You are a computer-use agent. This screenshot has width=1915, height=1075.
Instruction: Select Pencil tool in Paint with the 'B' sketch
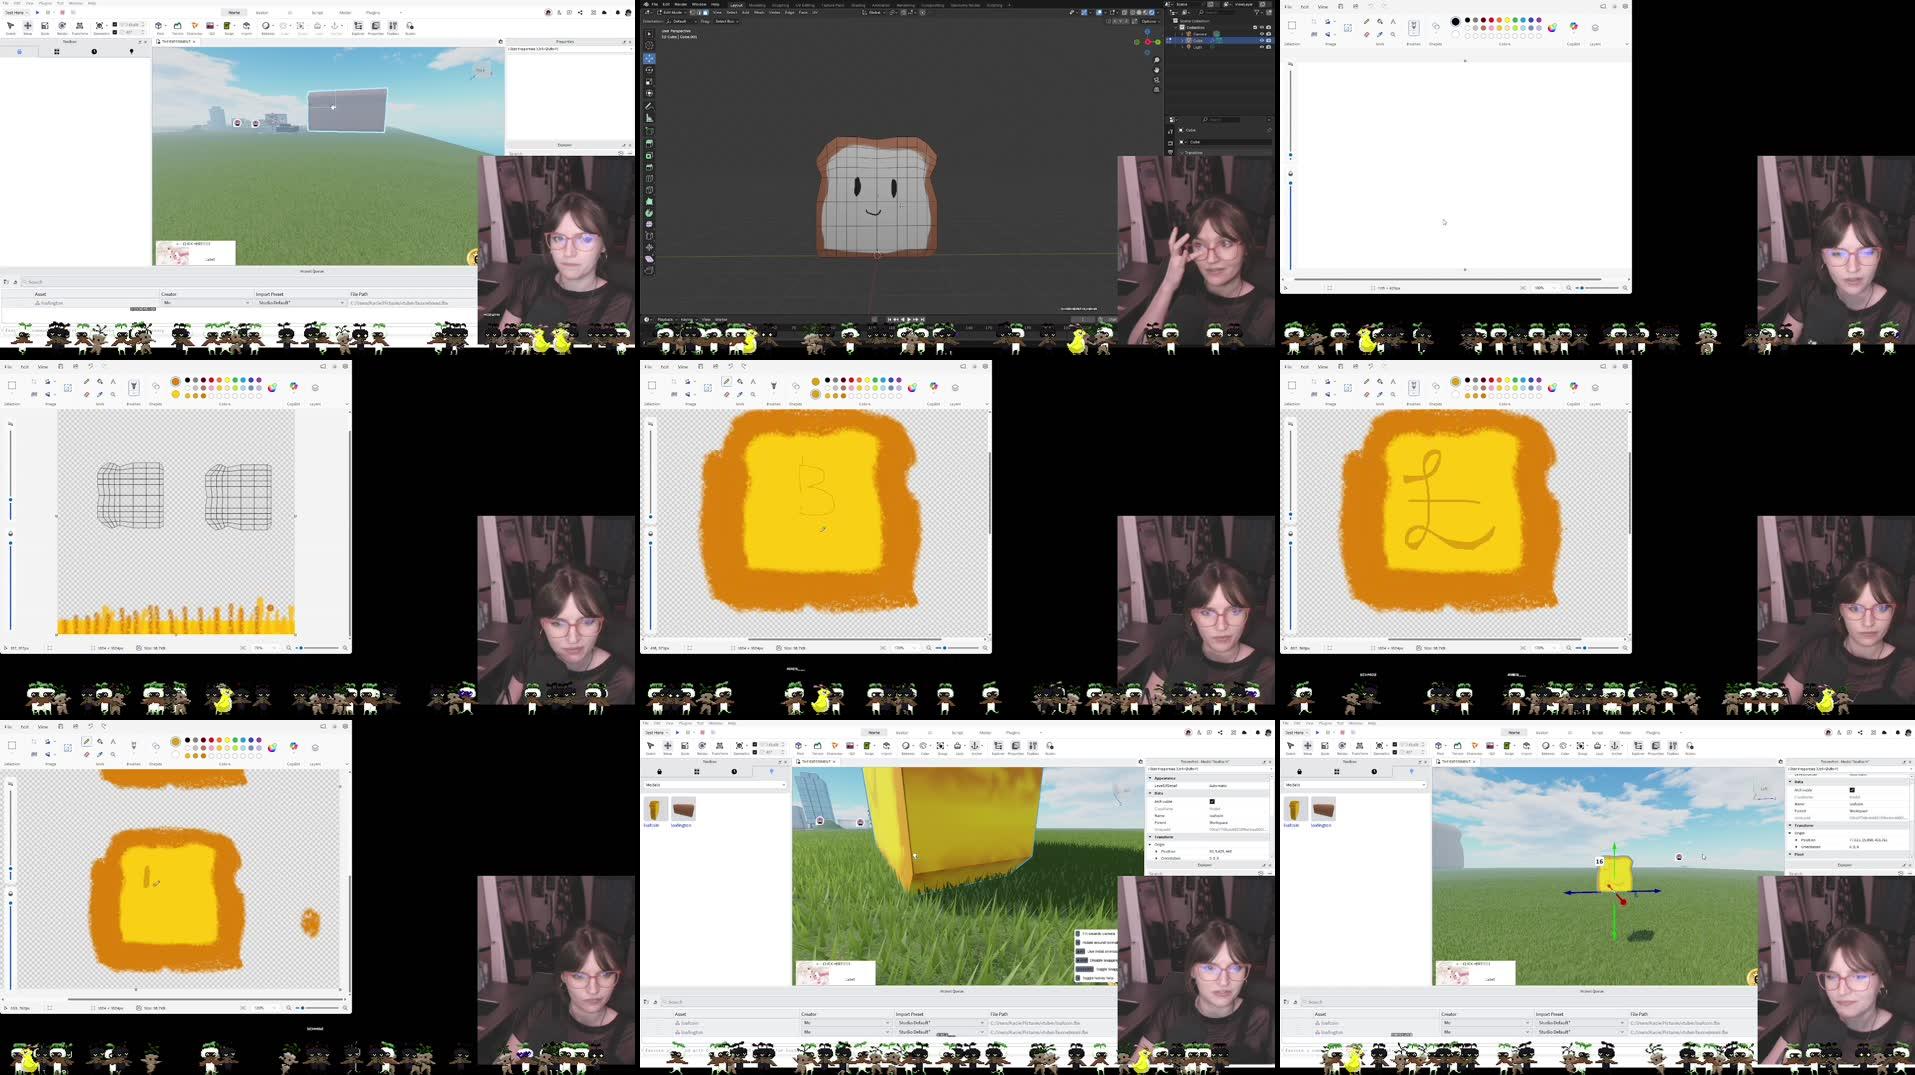[726, 381]
